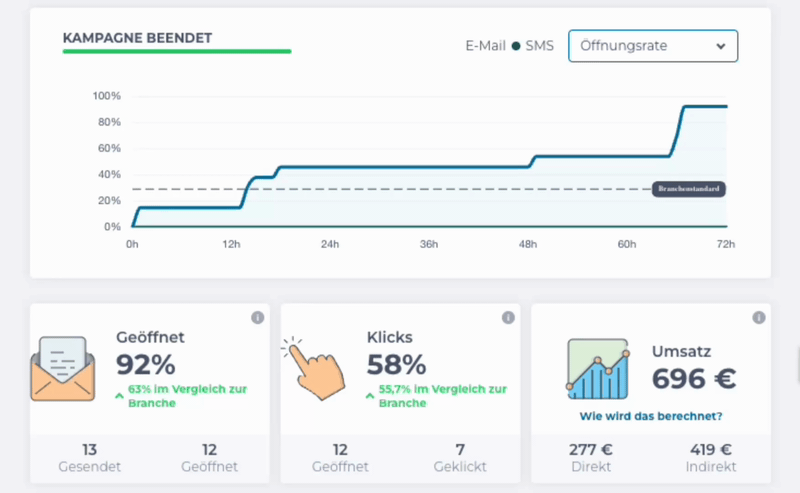This screenshot has width=800, height=493.
Task: Select the Kampagne Beendet heading tab
Action: (137, 39)
